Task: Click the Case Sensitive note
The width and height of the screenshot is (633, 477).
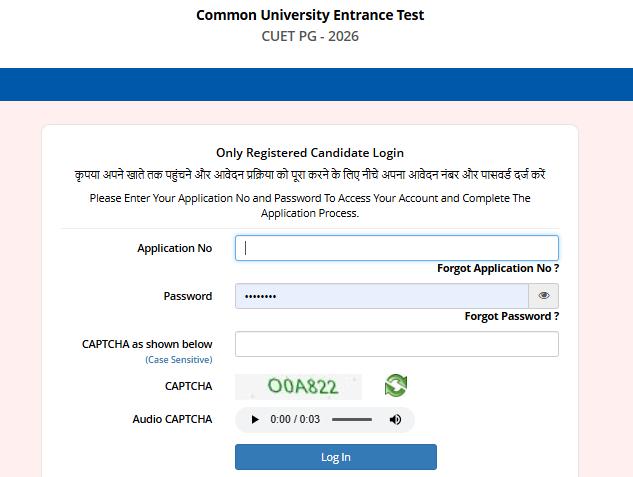Action: click(x=178, y=359)
